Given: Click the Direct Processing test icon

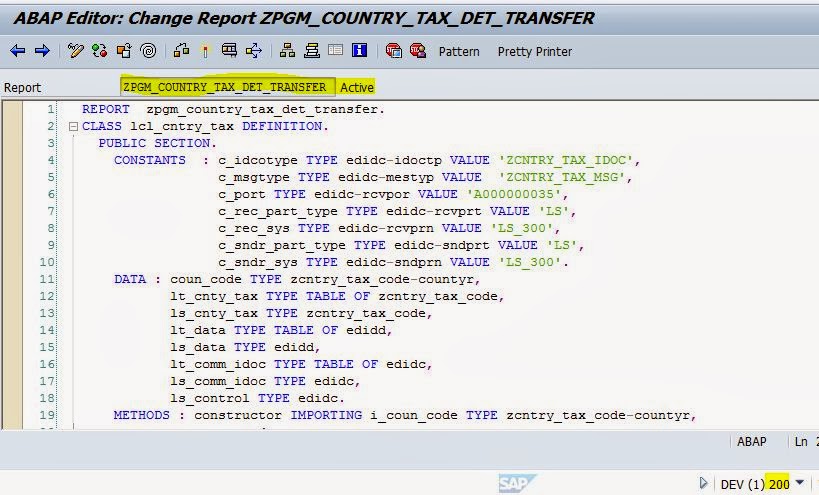Looking at the screenshot, I should click(x=229, y=51).
